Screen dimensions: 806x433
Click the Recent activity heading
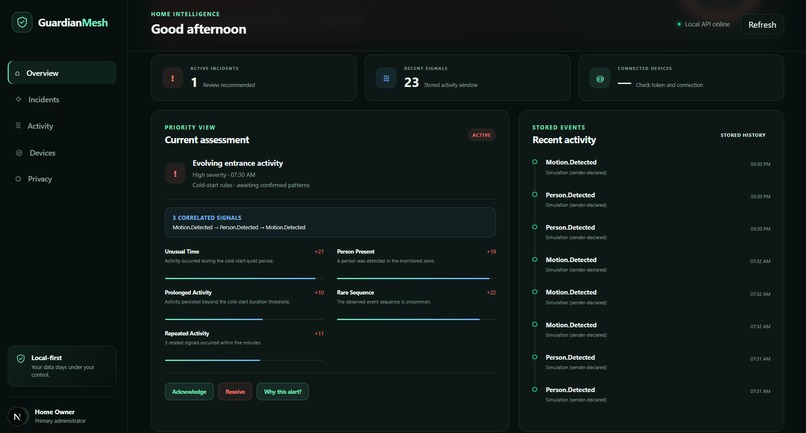coord(564,140)
